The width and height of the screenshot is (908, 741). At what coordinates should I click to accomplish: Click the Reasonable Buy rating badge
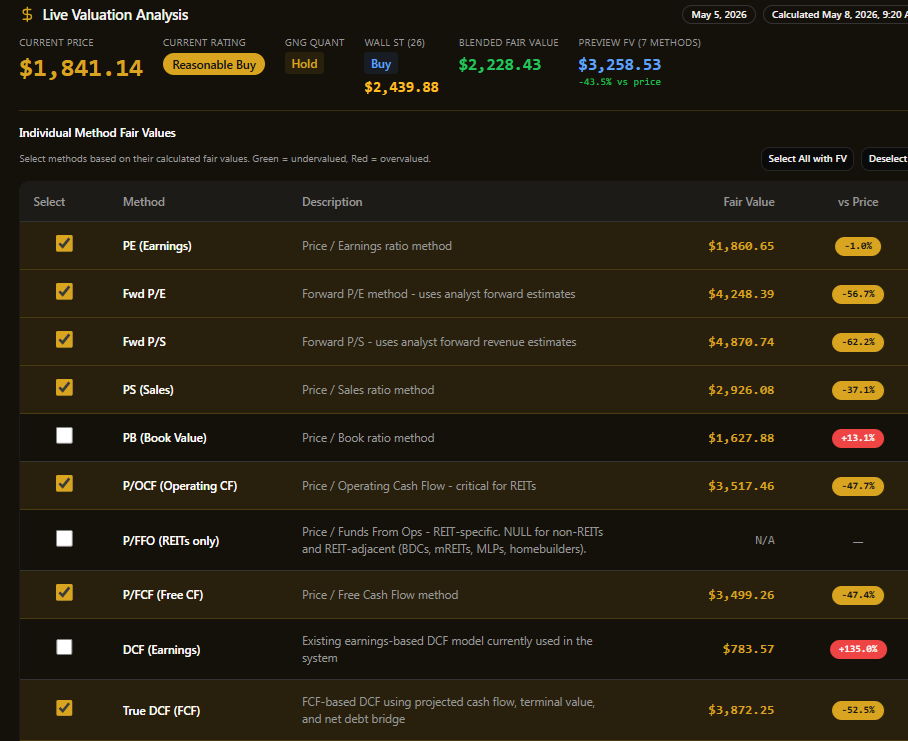214,64
